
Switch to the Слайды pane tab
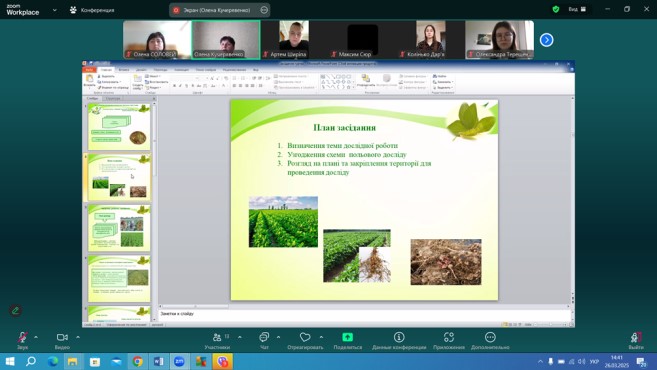tap(92, 98)
